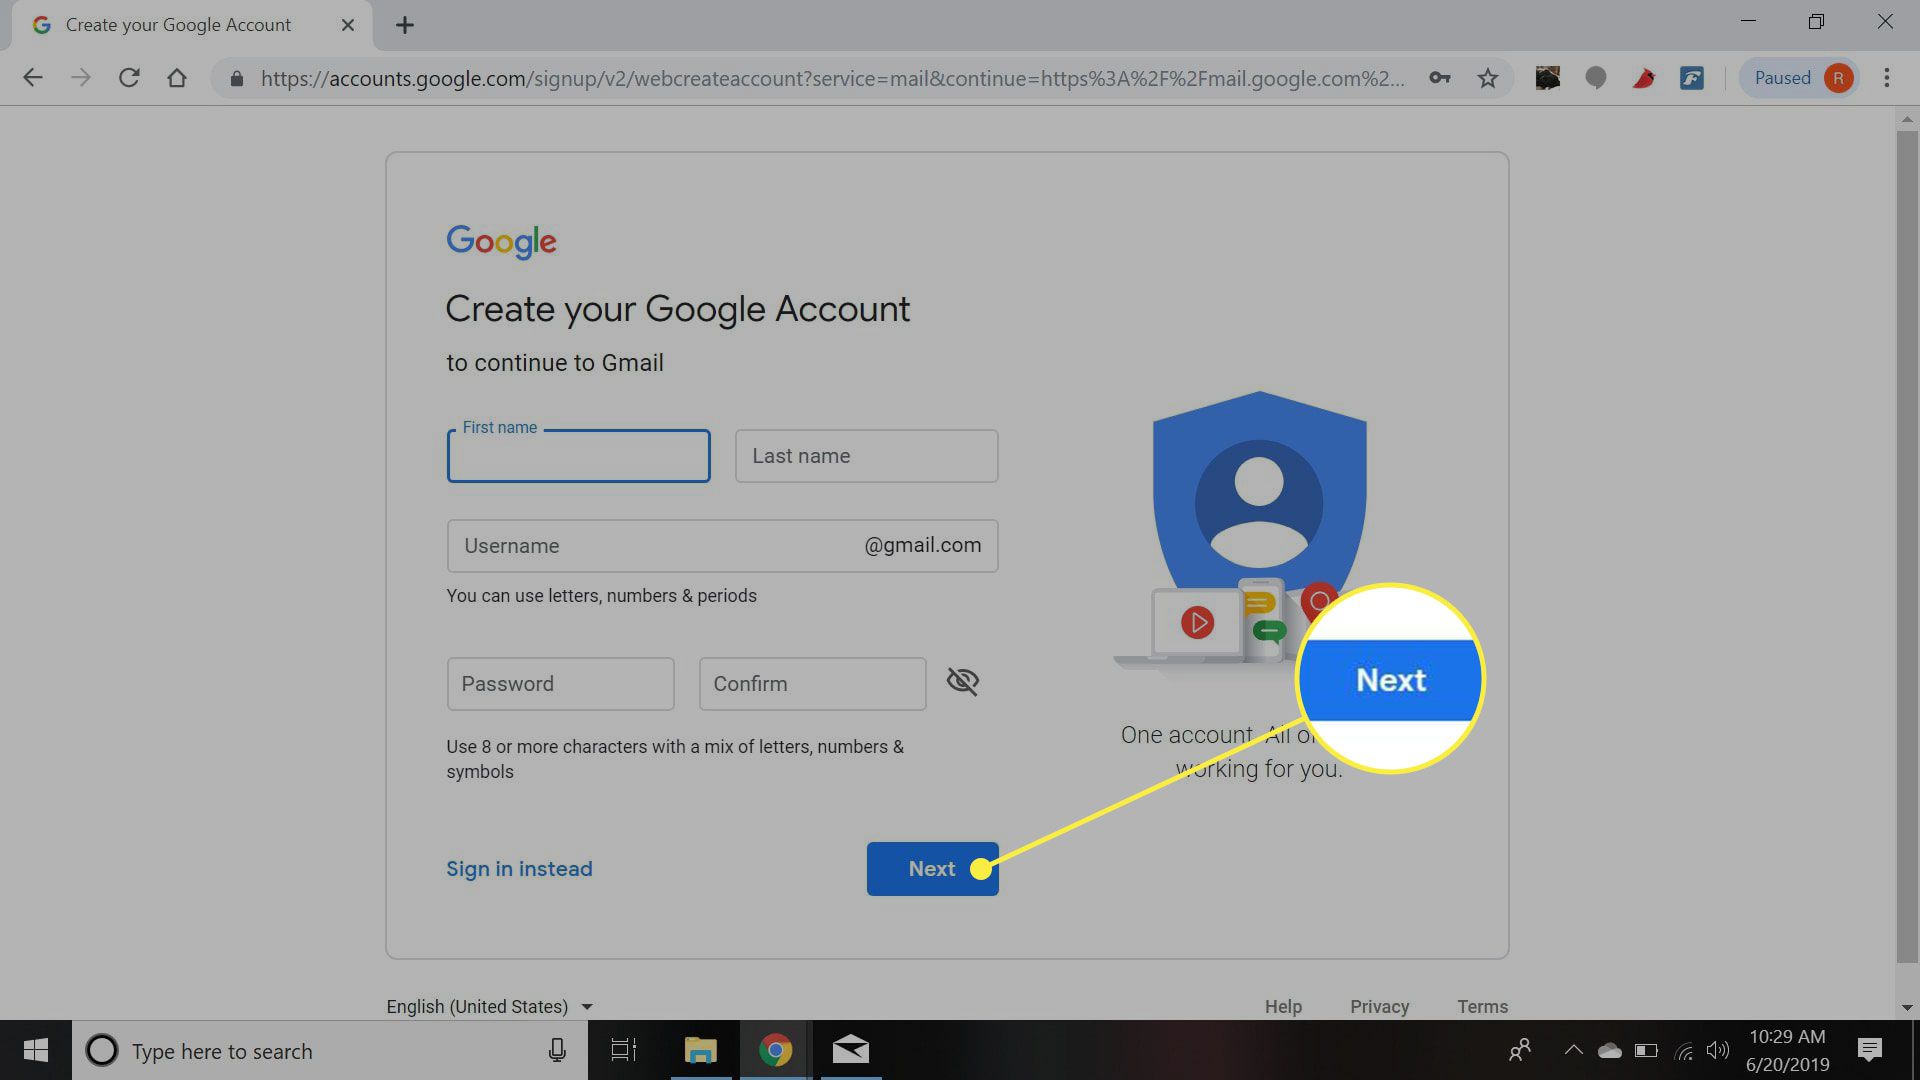The width and height of the screenshot is (1920, 1080).
Task: Toggle password visibility eye icon
Action: pyautogui.click(x=963, y=682)
